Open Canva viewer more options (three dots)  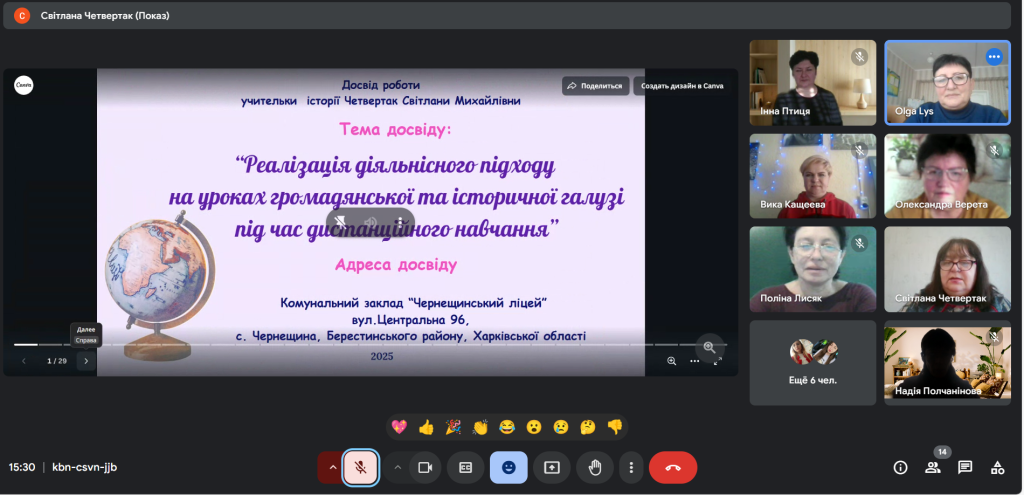695,360
